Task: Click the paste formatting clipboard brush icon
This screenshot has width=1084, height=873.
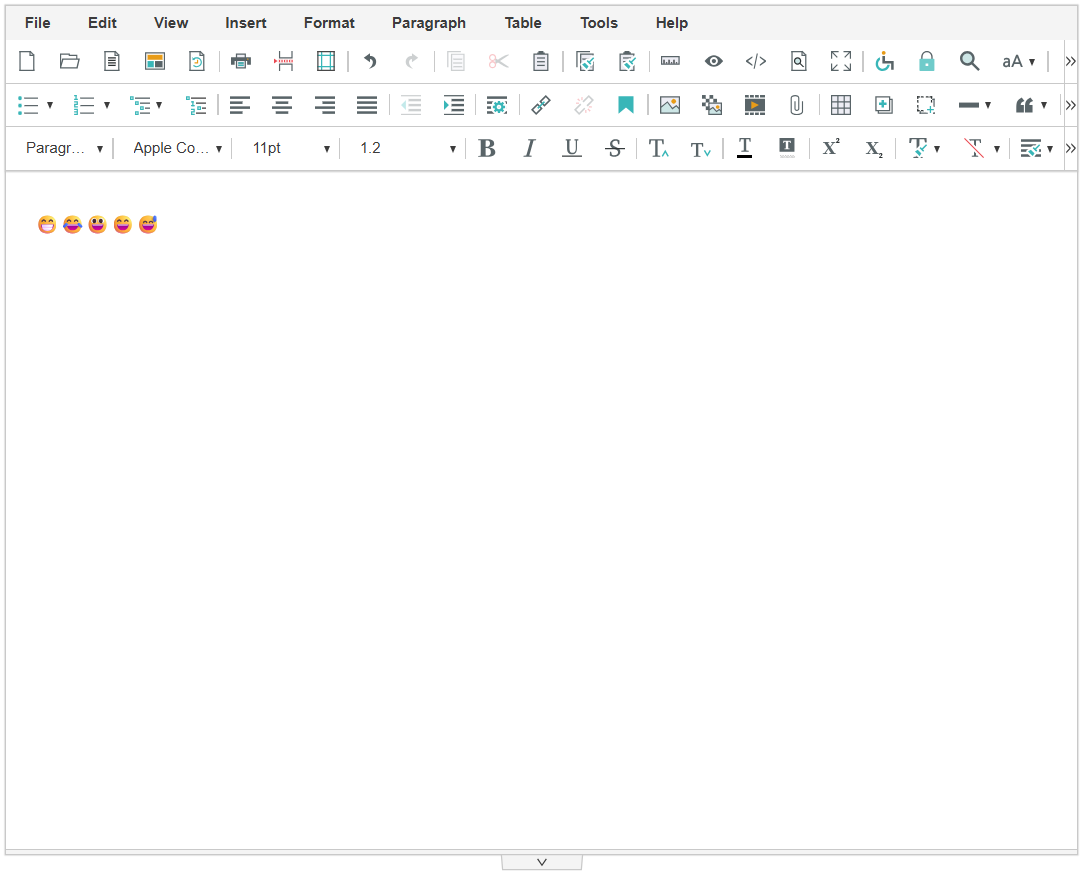Action: [627, 62]
